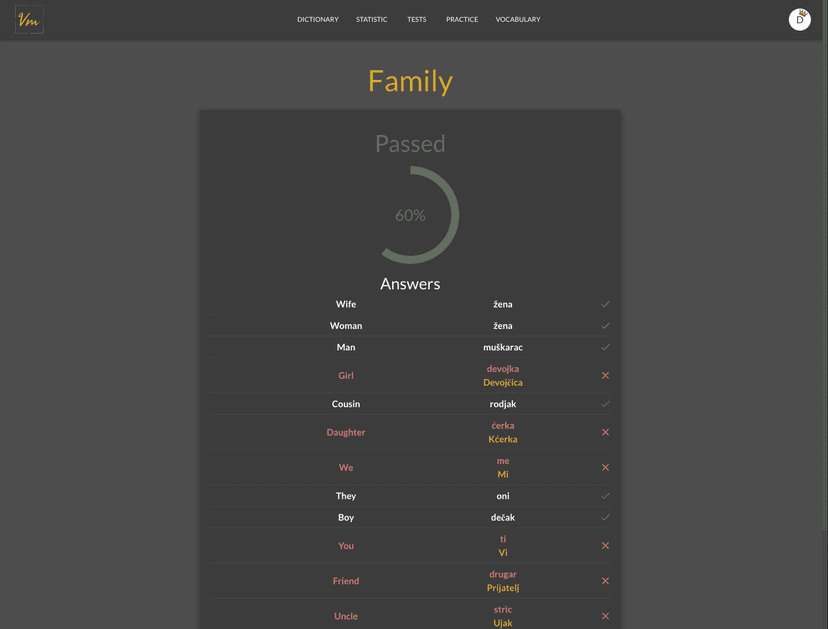Image resolution: width=828 pixels, height=629 pixels.
Task: Open the user avatar with crown
Action: (799, 20)
